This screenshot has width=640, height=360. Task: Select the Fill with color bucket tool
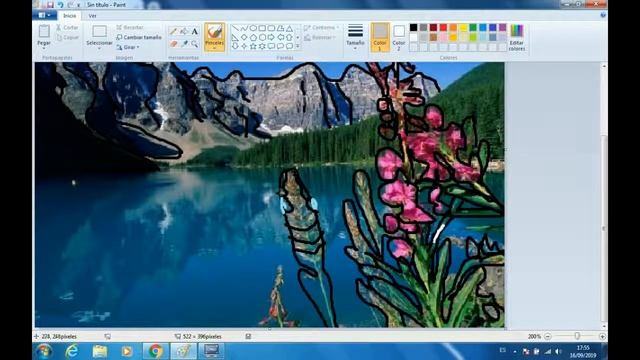coord(184,31)
